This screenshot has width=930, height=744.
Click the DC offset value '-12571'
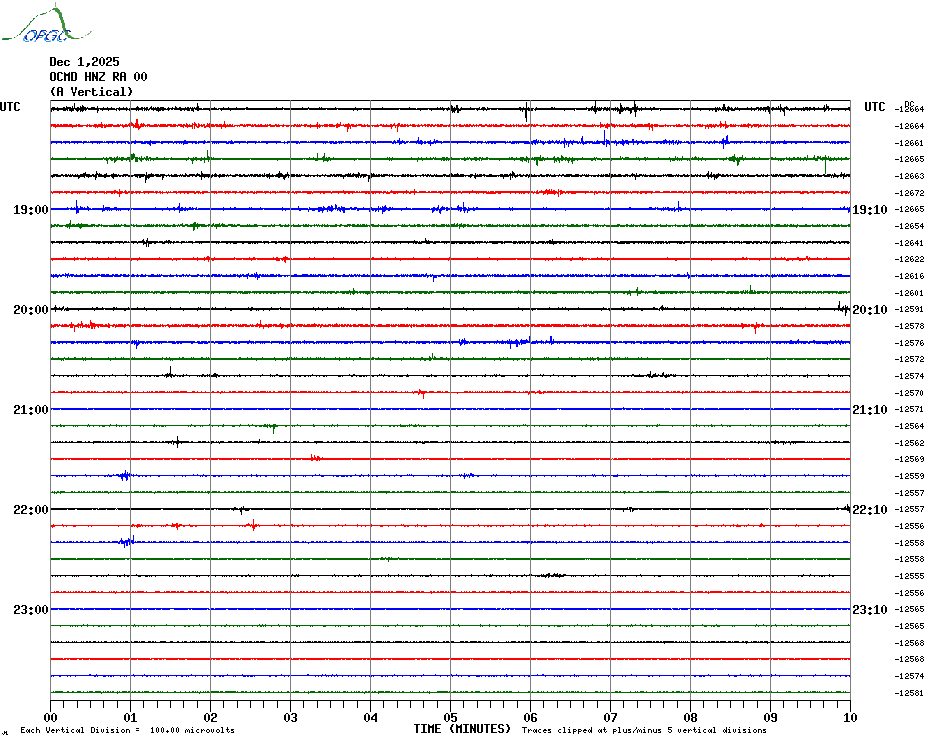910,409
